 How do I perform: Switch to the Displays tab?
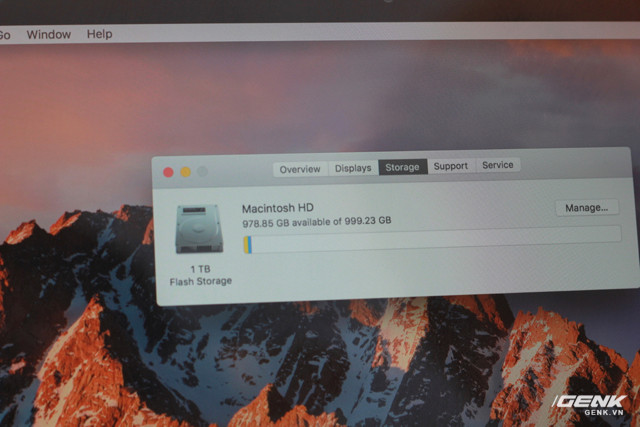click(x=353, y=168)
